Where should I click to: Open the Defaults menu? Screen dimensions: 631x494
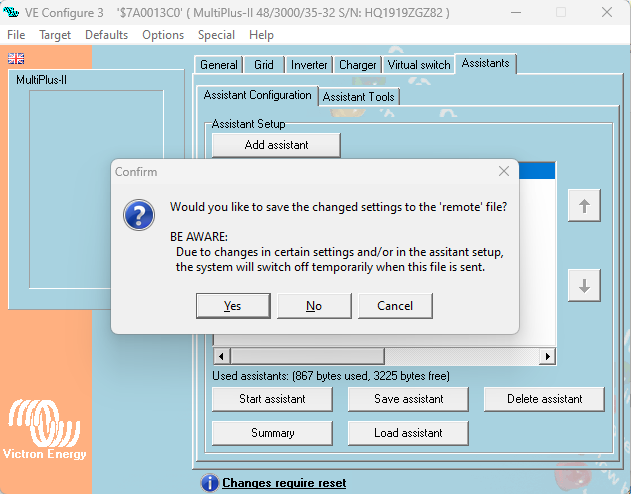[106, 34]
